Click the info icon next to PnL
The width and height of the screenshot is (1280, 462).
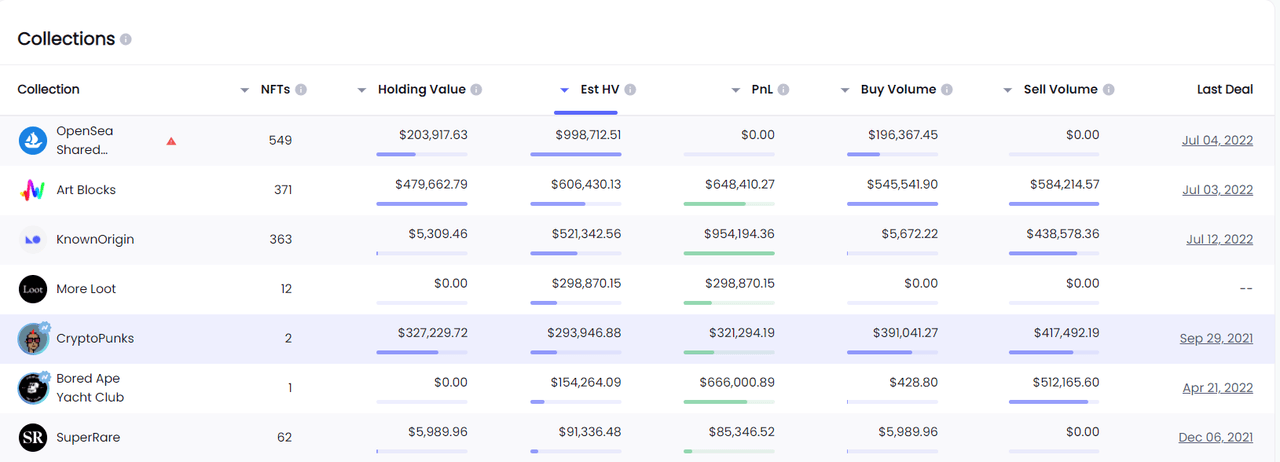pyautogui.click(x=783, y=90)
